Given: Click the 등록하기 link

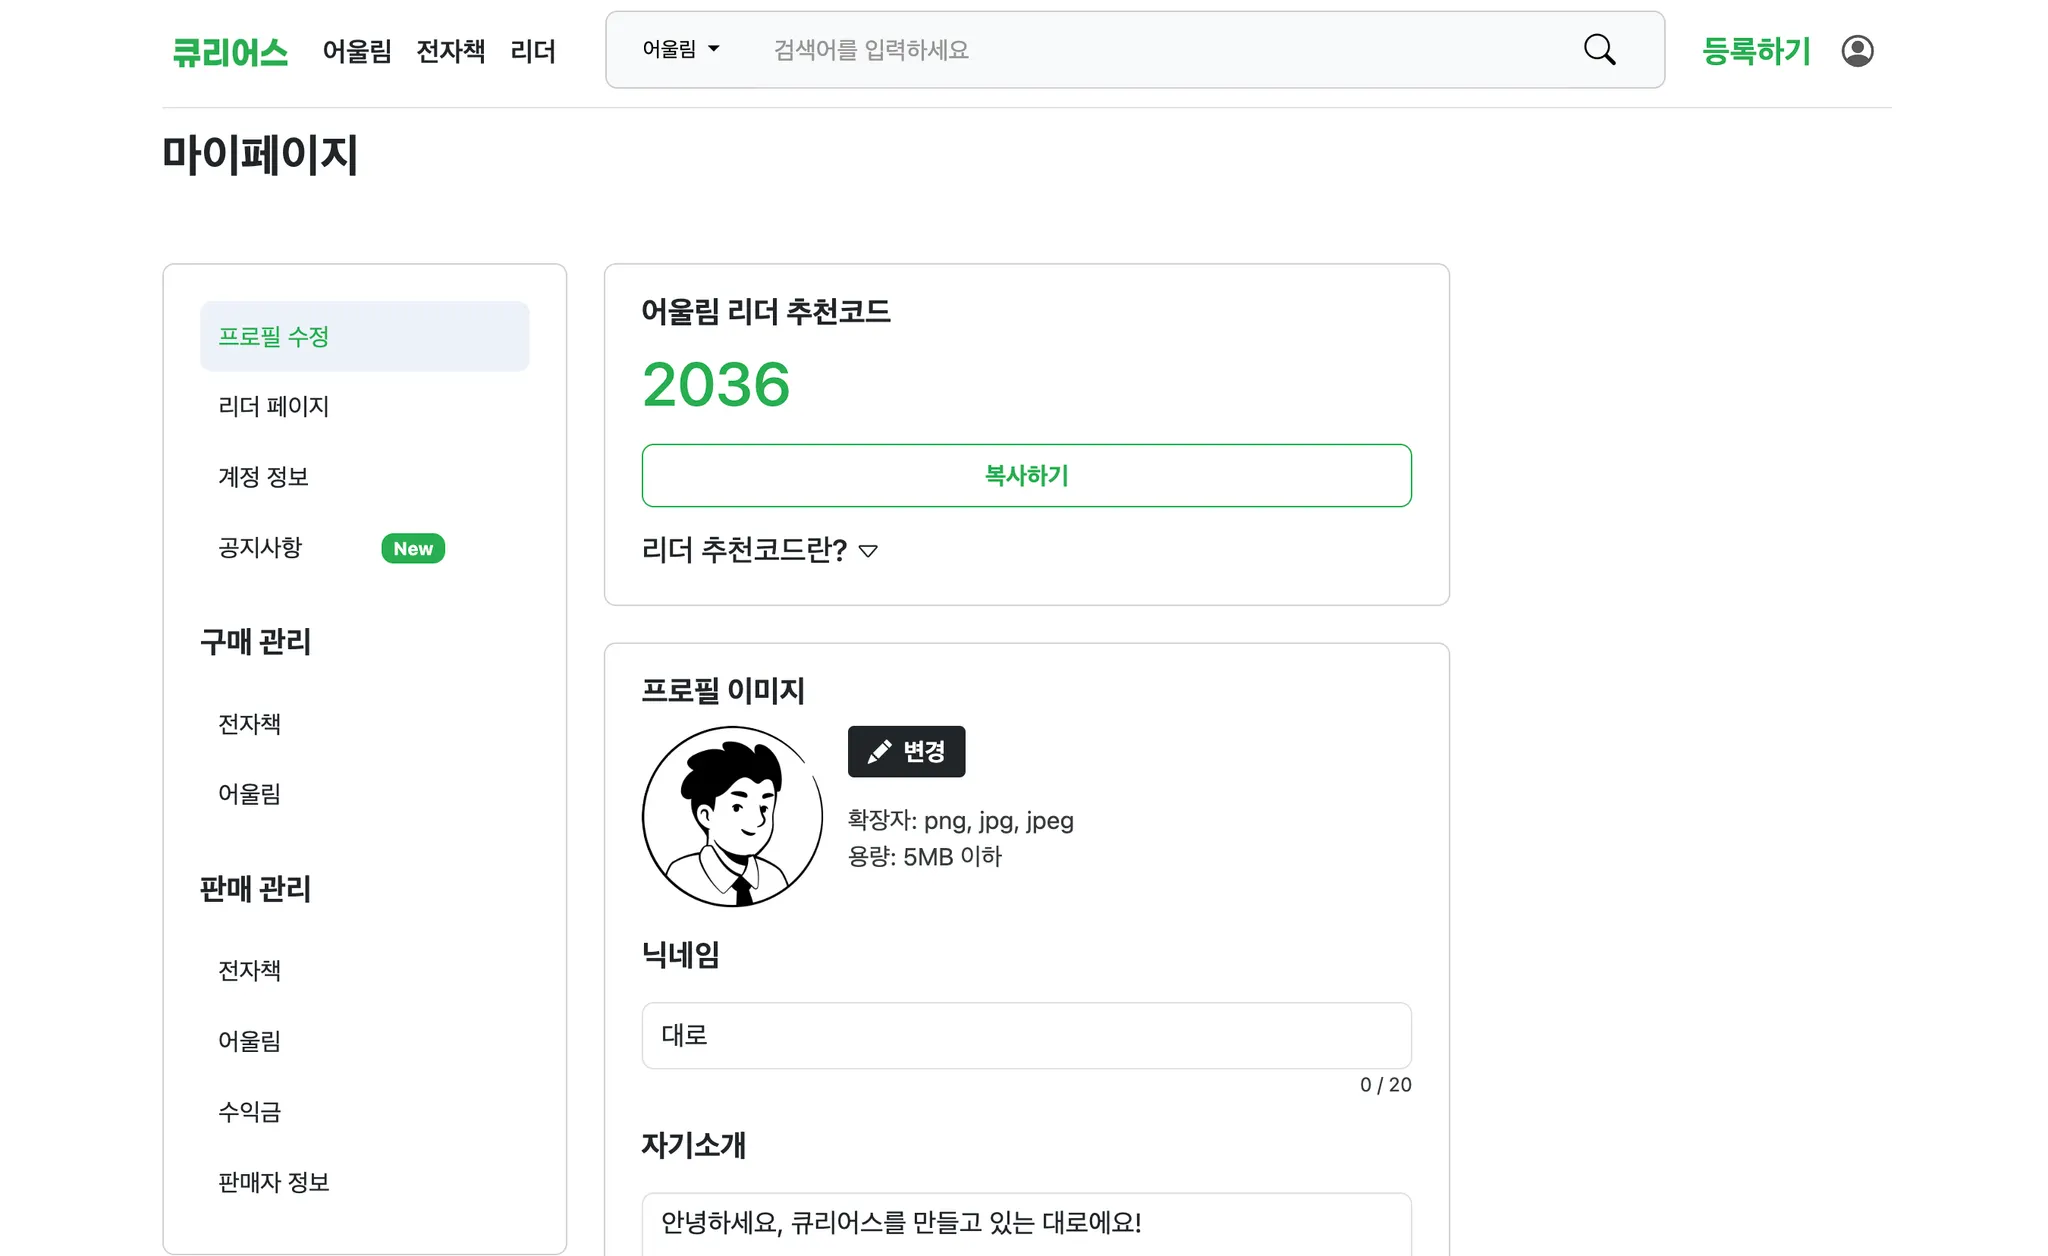Looking at the screenshot, I should 1756,51.
